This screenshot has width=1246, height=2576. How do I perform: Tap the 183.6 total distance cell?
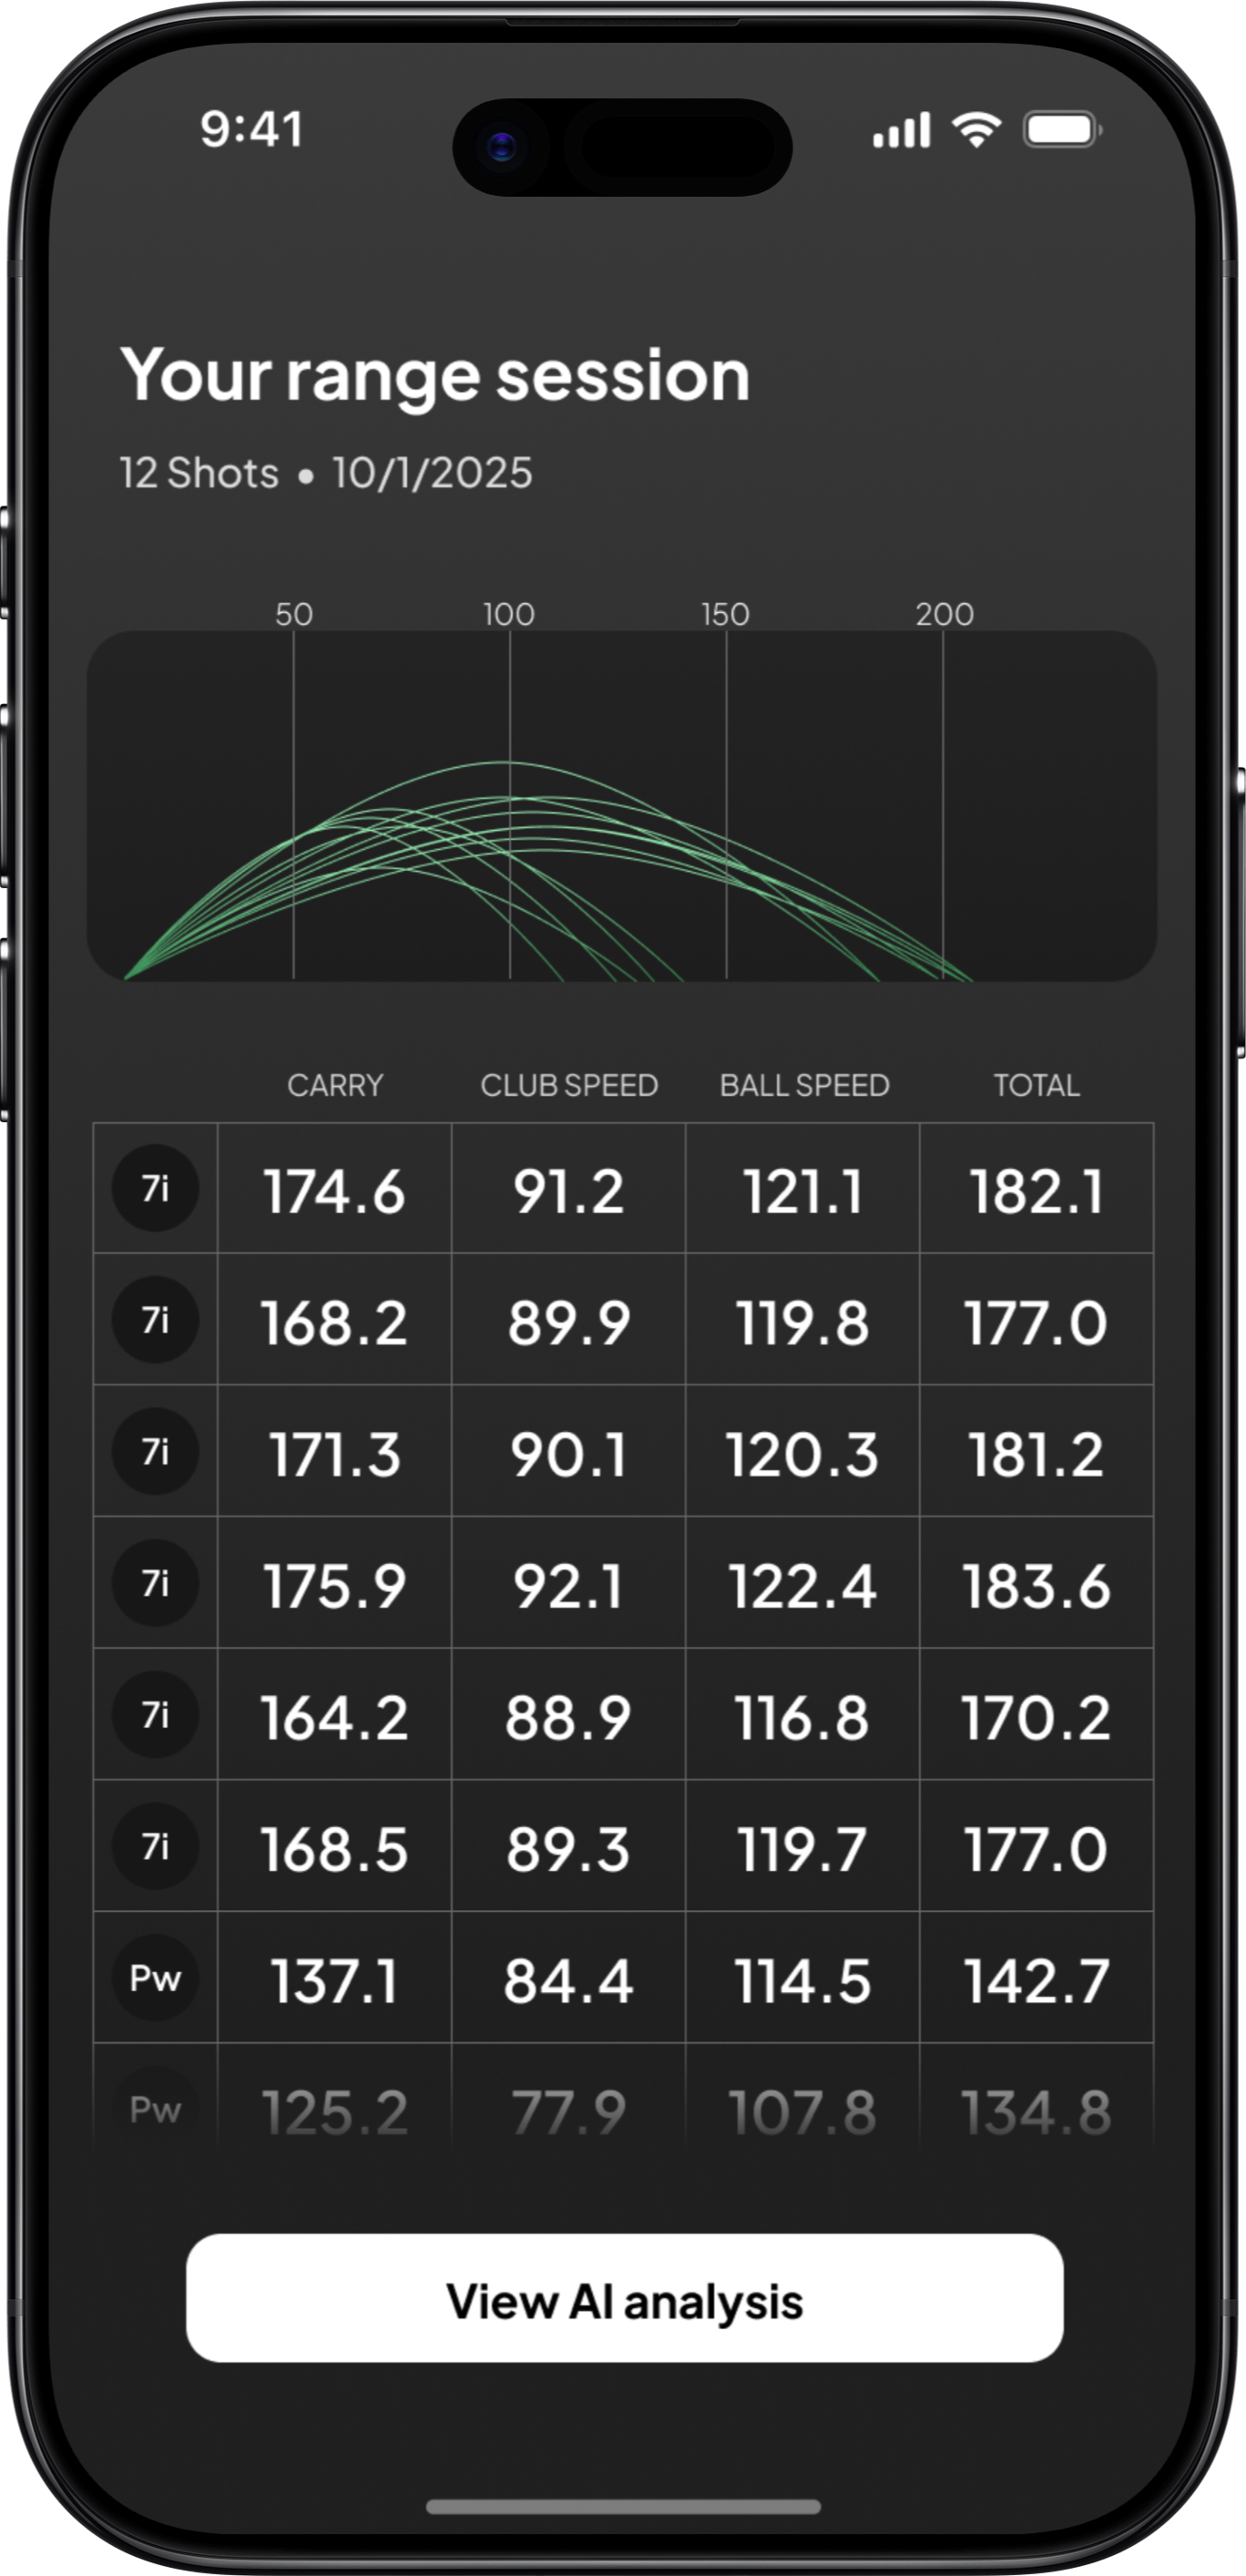(1036, 1586)
